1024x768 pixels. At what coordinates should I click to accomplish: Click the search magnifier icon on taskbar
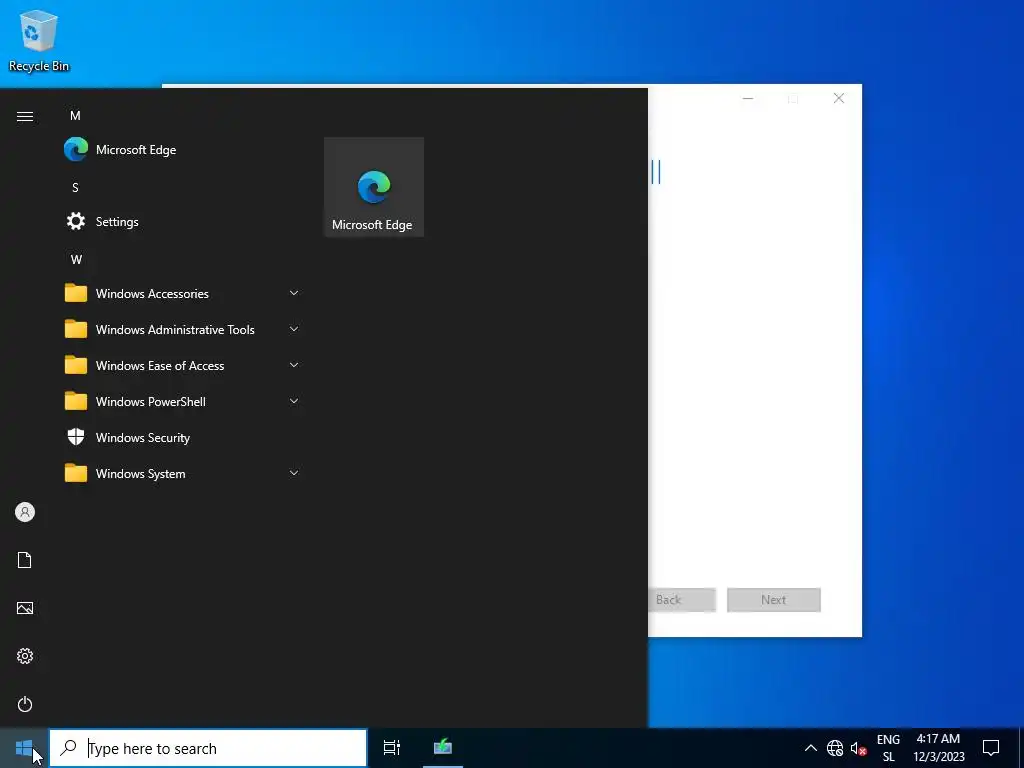(x=68, y=748)
